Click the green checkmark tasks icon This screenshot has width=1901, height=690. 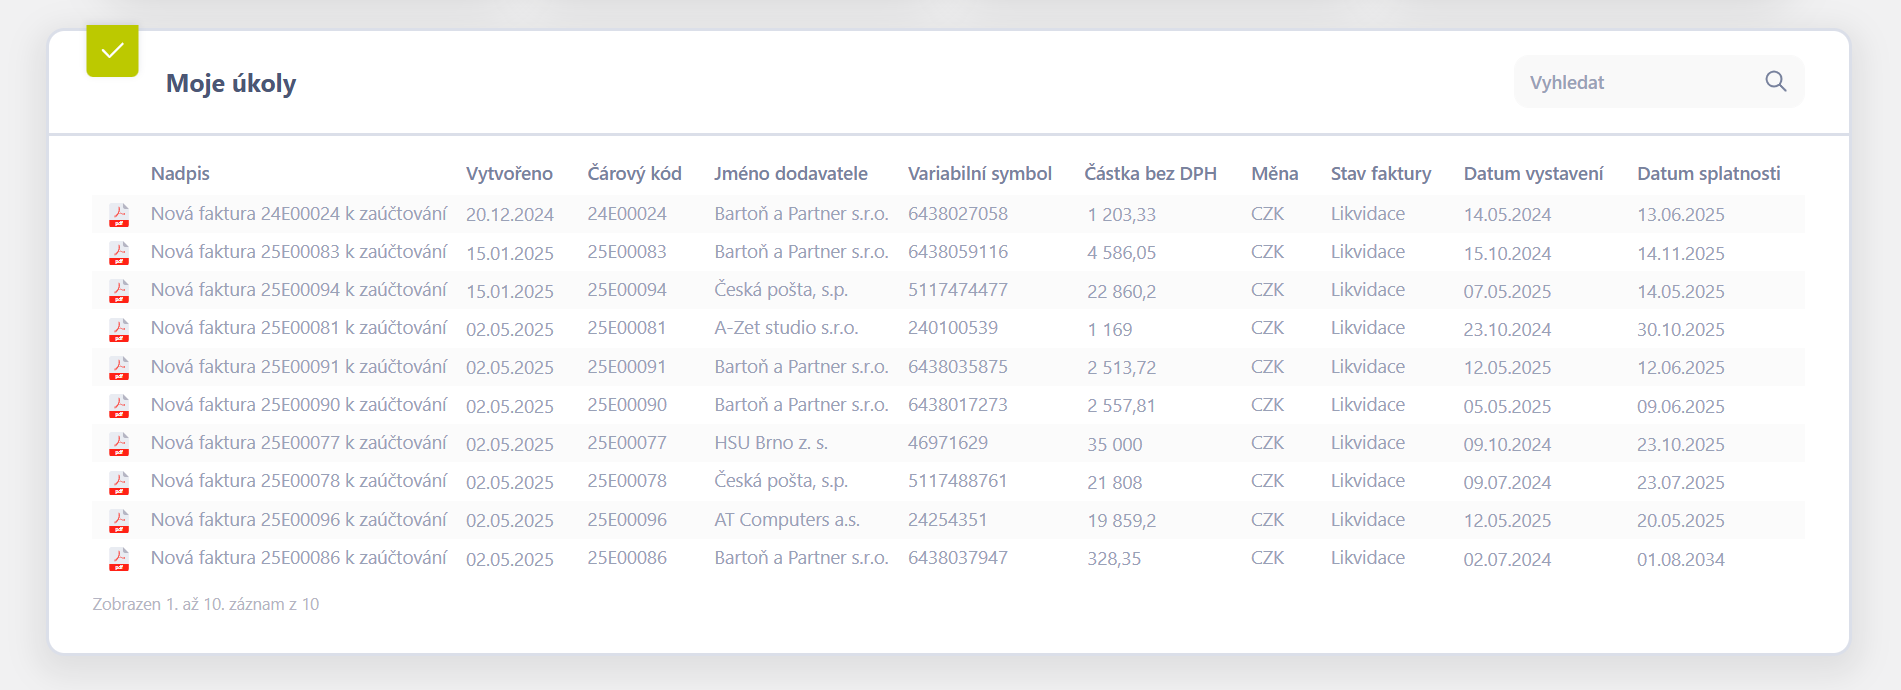(x=112, y=51)
